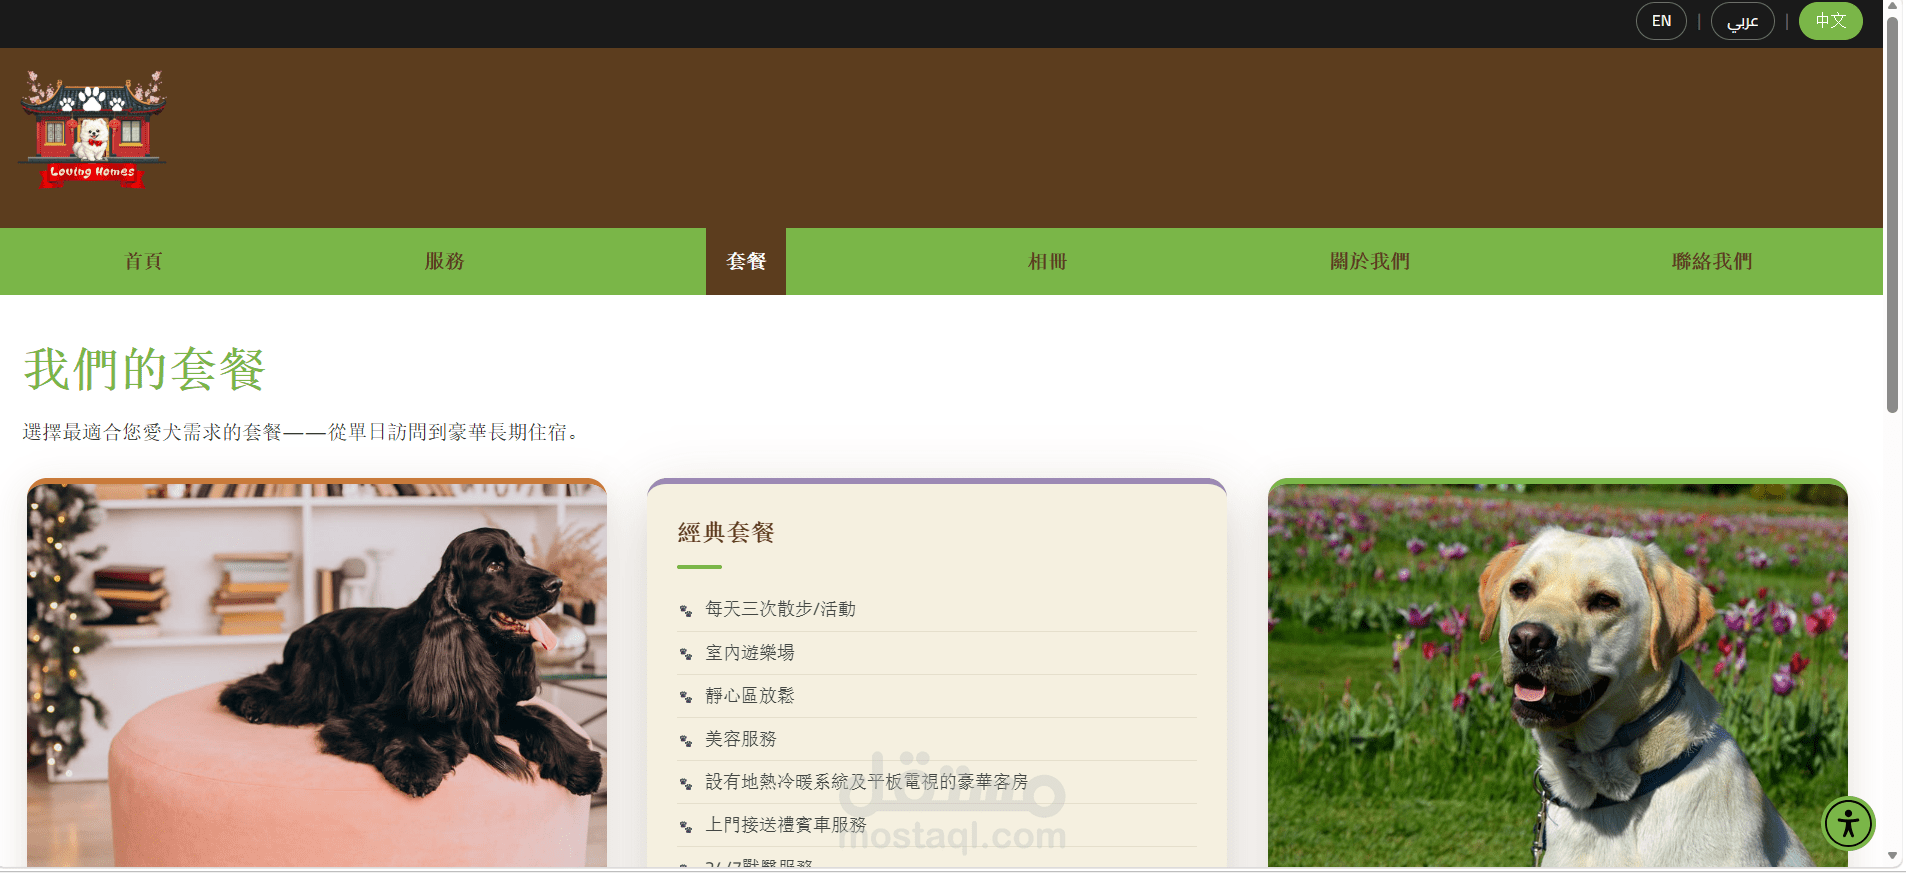Open the 聯絡我們 nav tab
Screen dimensions: 1906x873
tap(1712, 261)
